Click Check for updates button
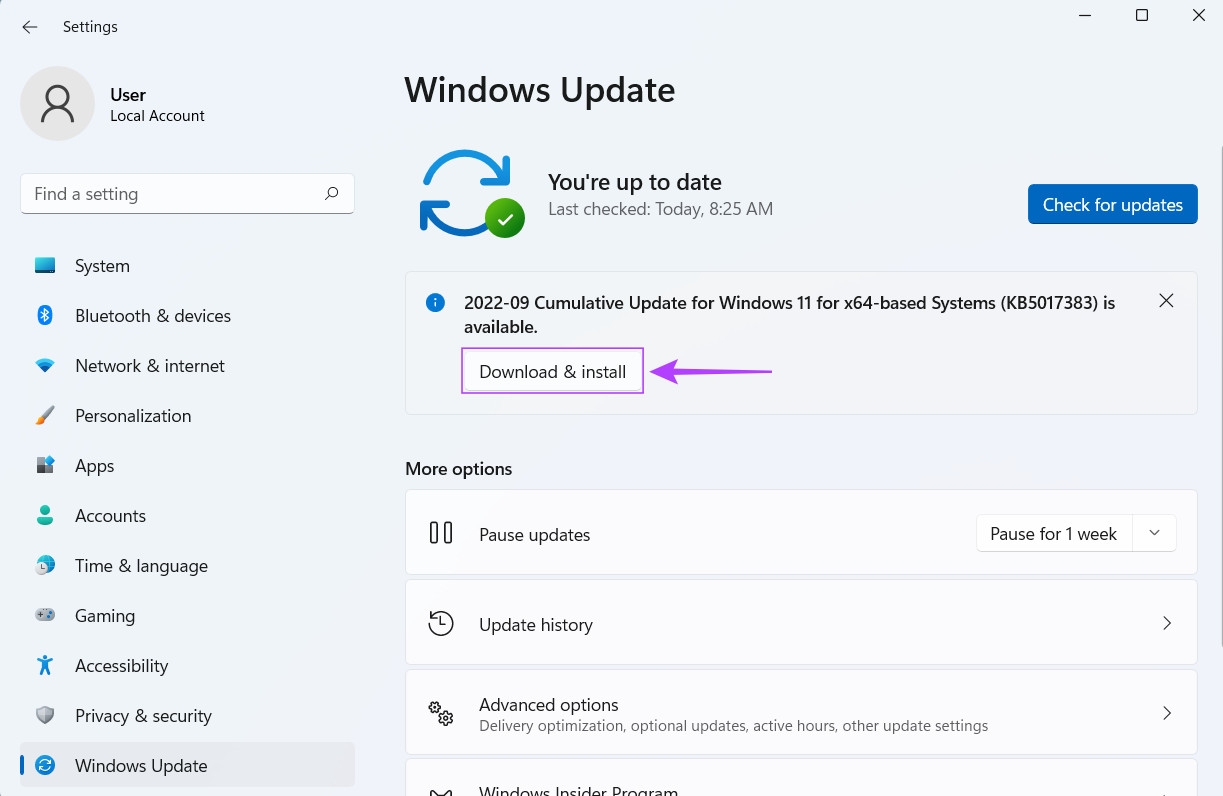The image size is (1223, 796). (1112, 204)
